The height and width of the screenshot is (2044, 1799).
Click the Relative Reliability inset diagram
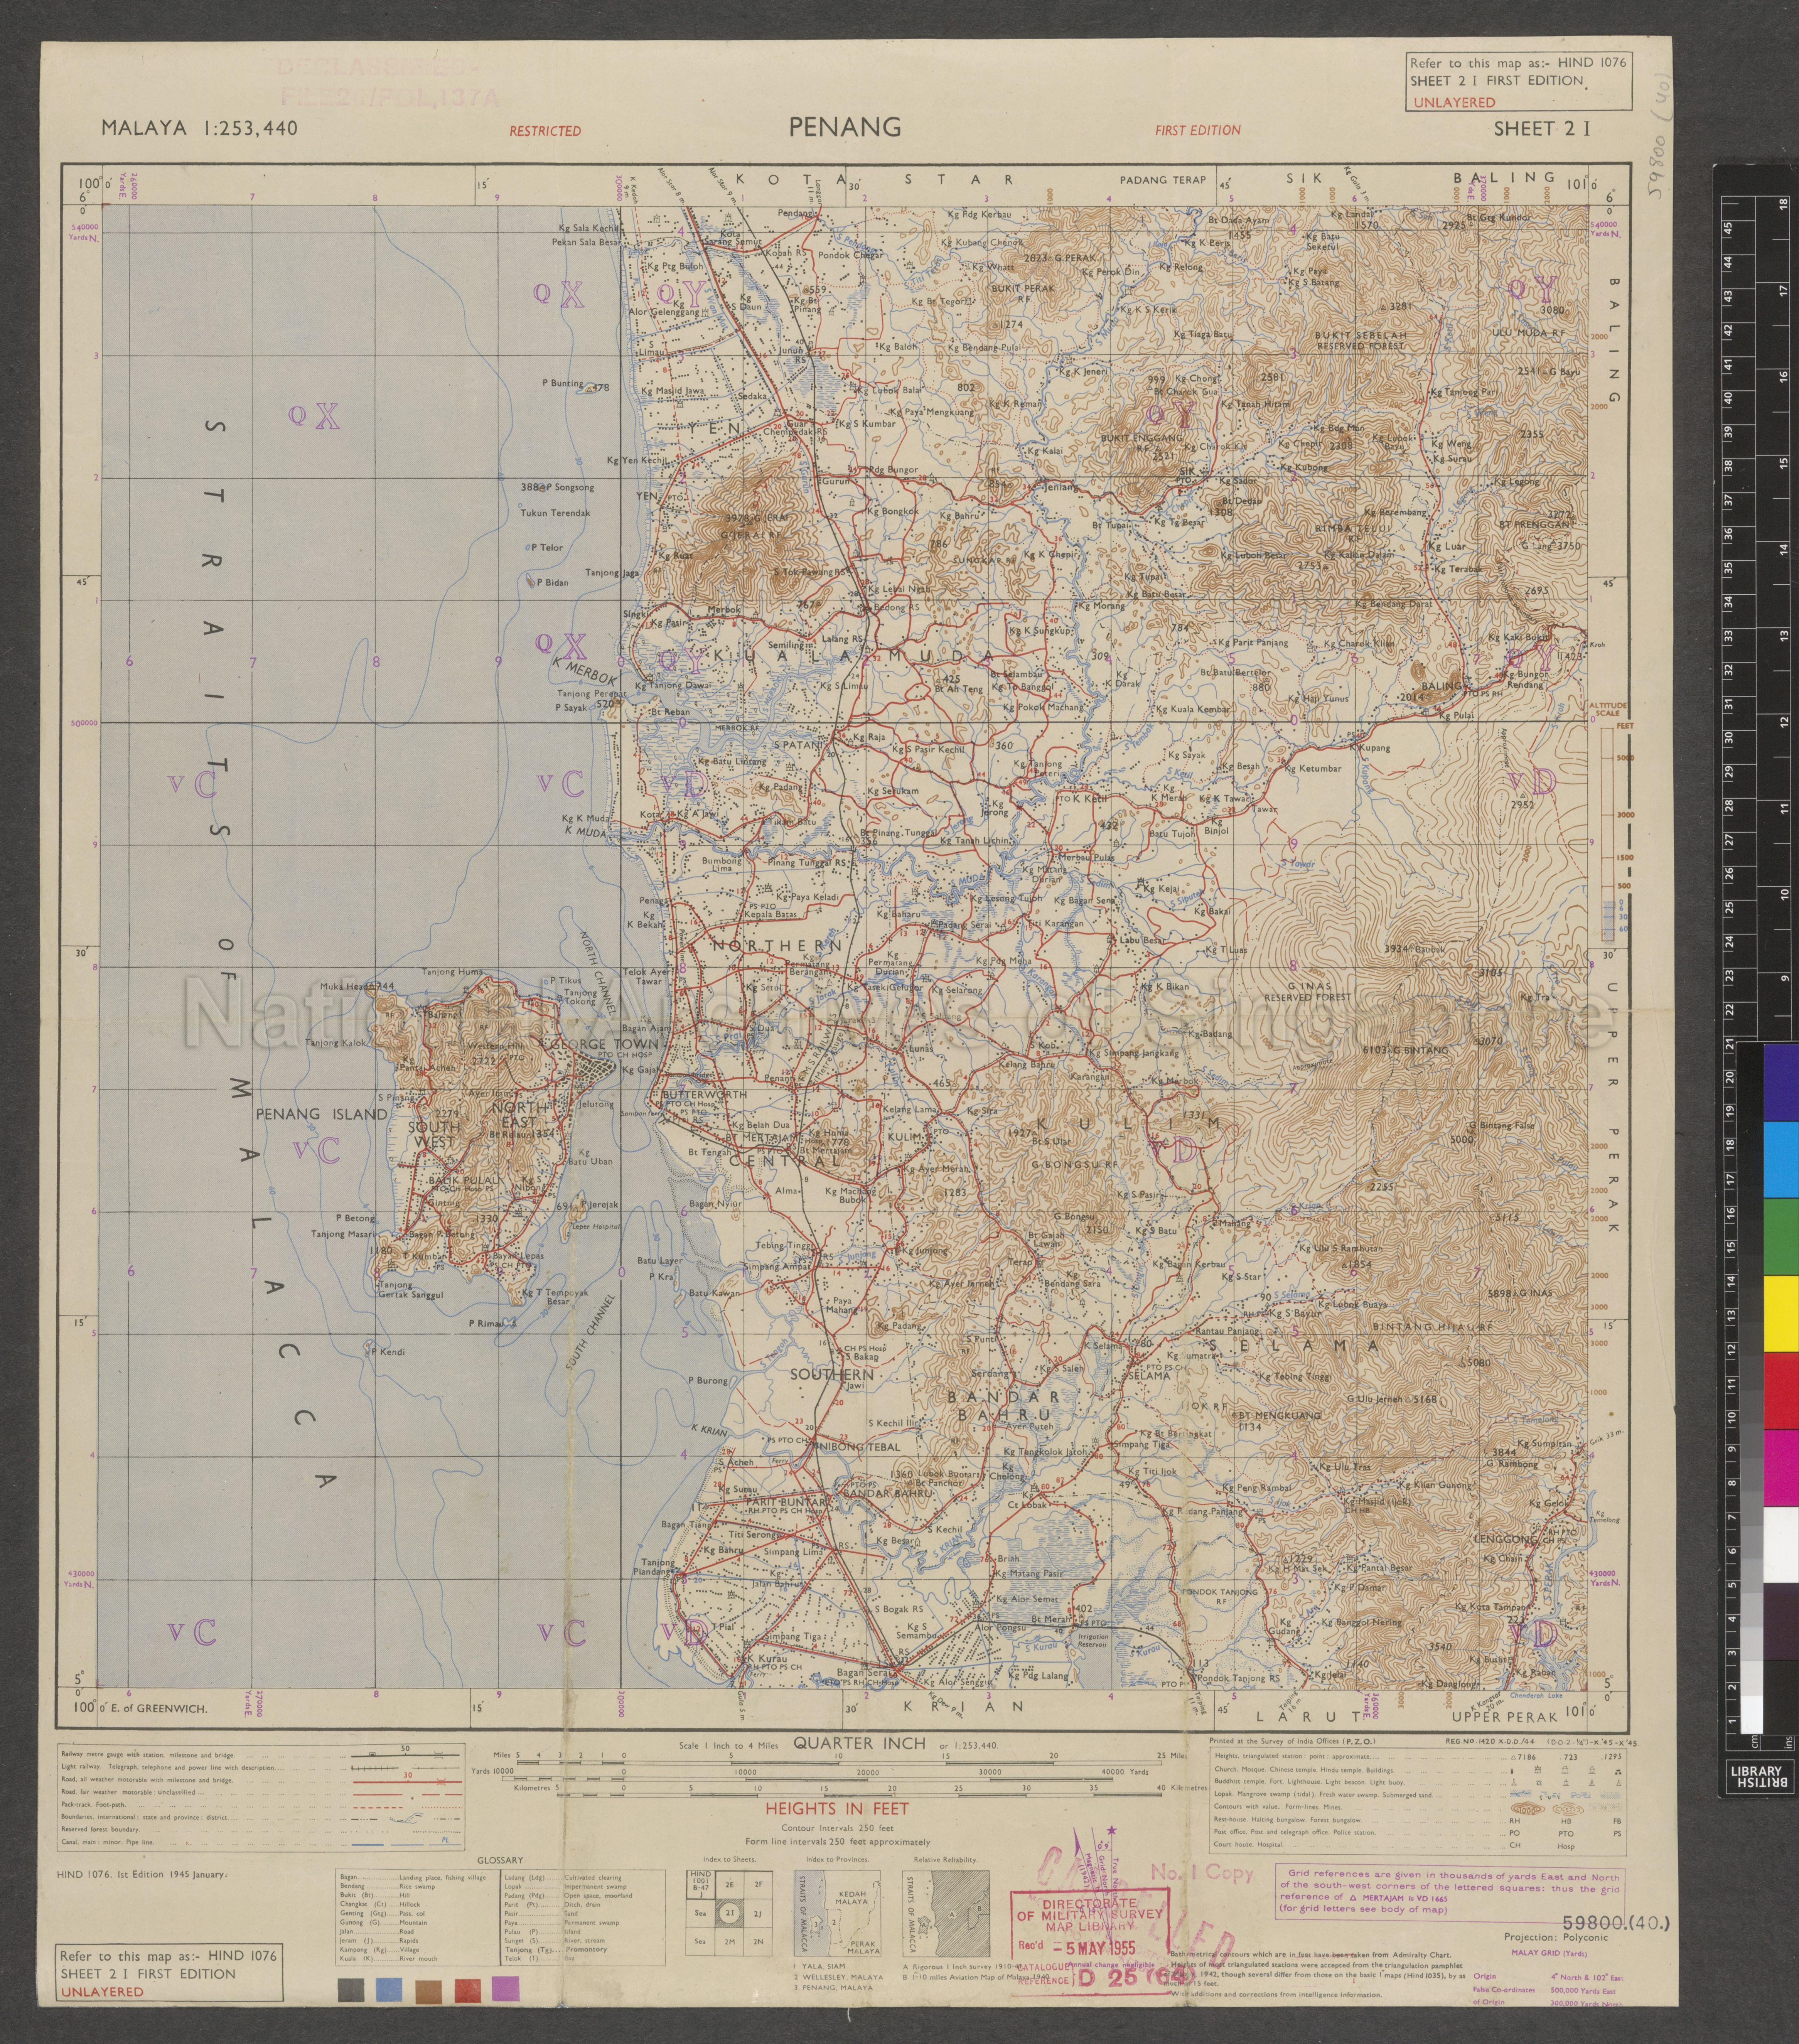946,1914
